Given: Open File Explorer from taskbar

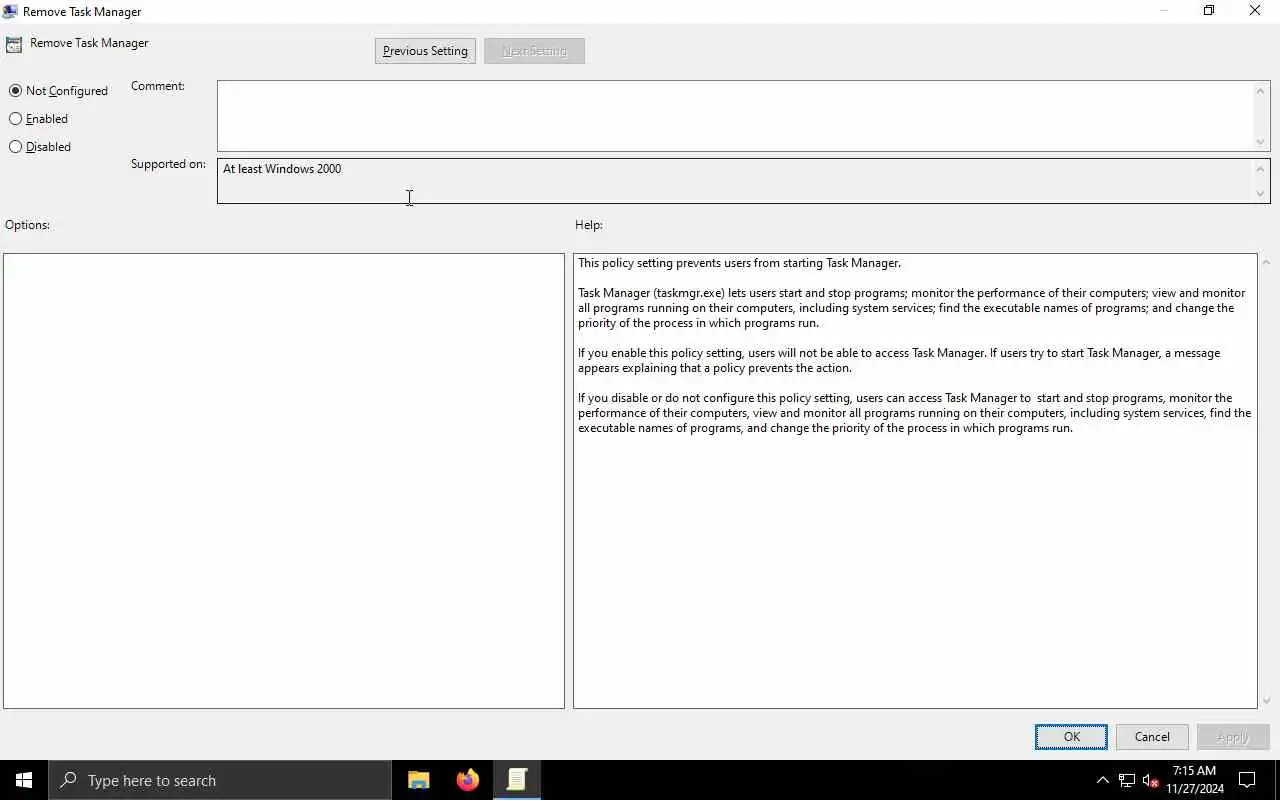Looking at the screenshot, I should 419,780.
